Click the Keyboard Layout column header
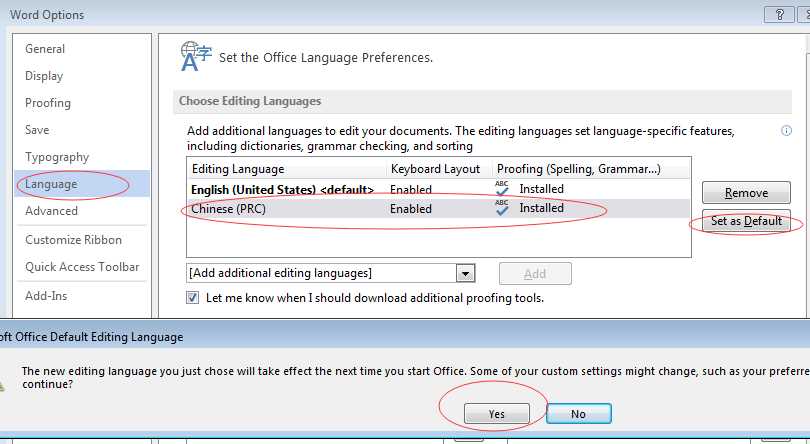The image size is (810, 444). [x=435, y=169]
